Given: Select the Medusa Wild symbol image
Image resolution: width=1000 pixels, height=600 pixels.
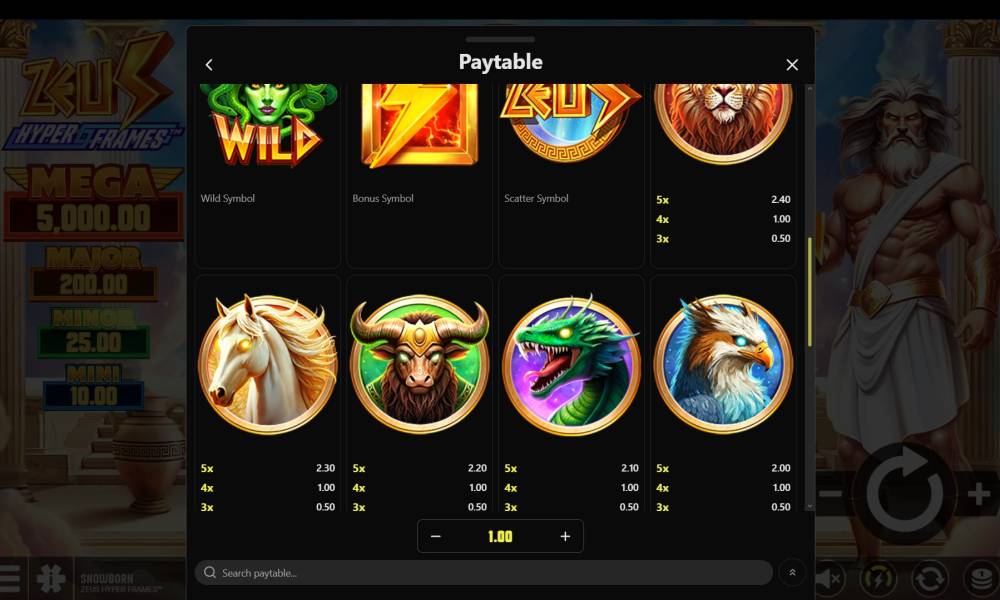Looking at the screenshot, I should pos(268,125).
